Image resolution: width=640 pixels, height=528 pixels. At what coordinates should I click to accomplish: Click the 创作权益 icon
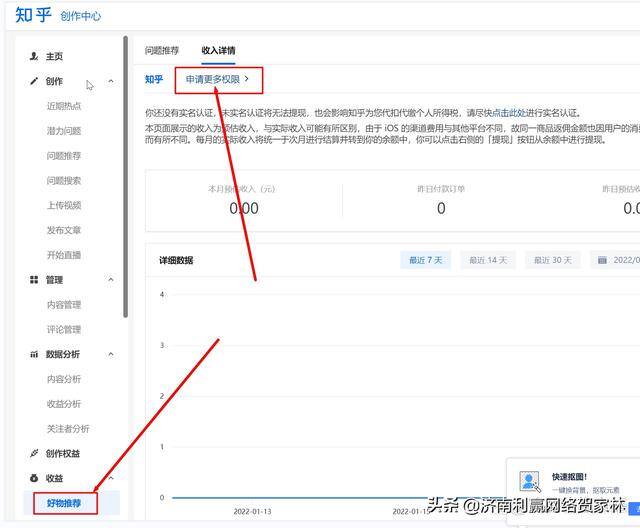34,453
